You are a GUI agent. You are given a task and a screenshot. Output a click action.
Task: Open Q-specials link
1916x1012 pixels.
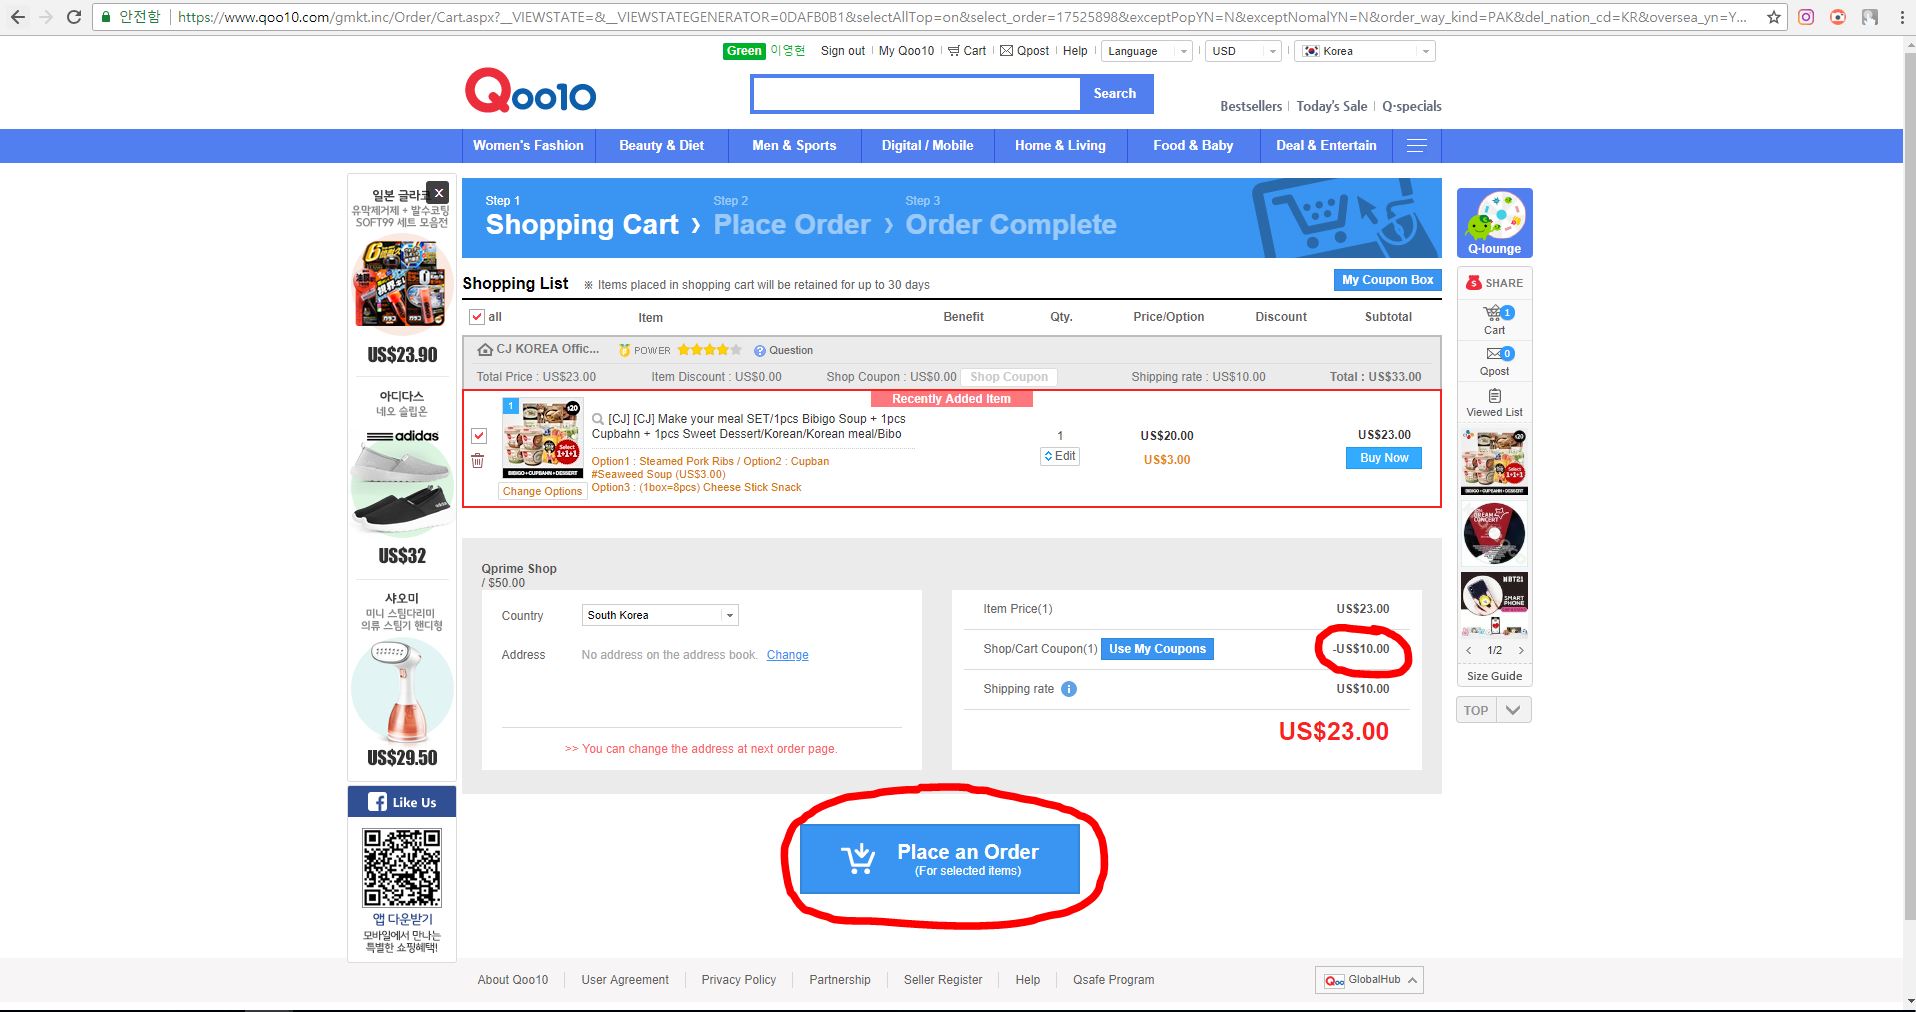pyautogui.click(x=1412, y=106)
